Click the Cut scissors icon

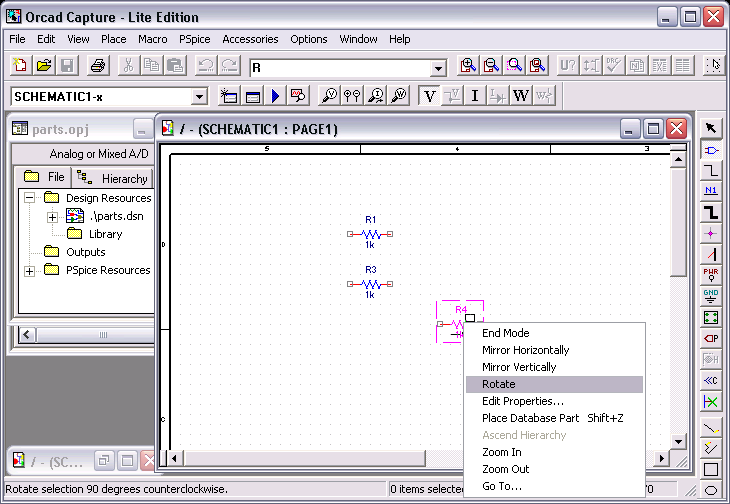tap(128, 66)
